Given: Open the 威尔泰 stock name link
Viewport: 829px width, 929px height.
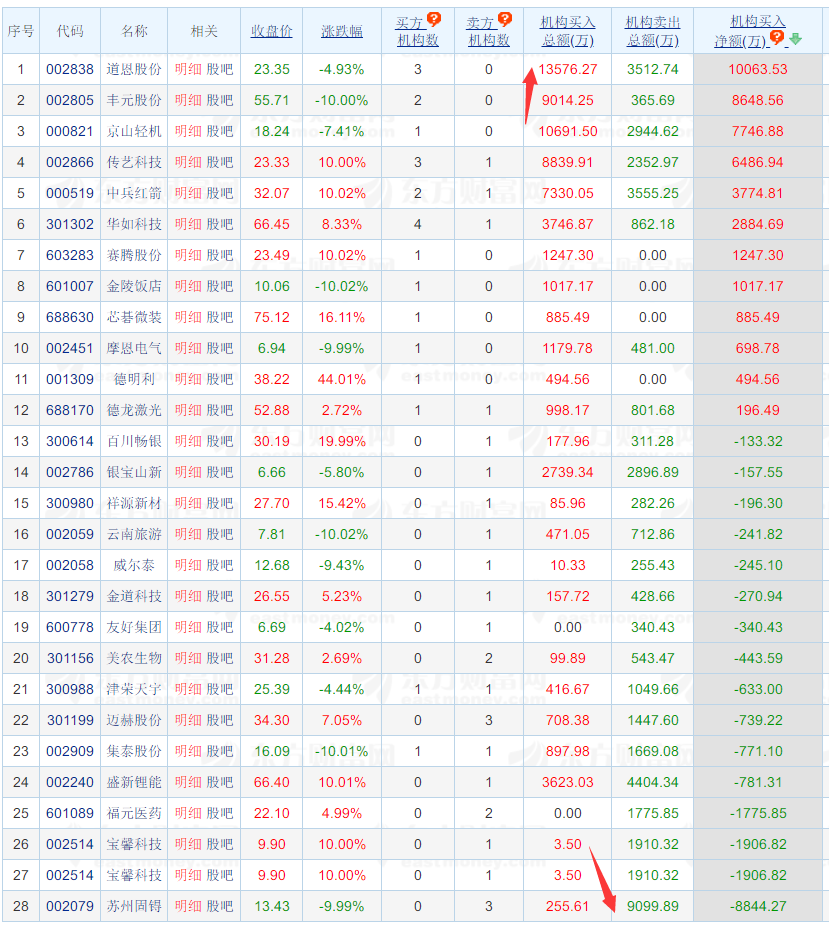Looking at the screenshot, I should point(134,565).
